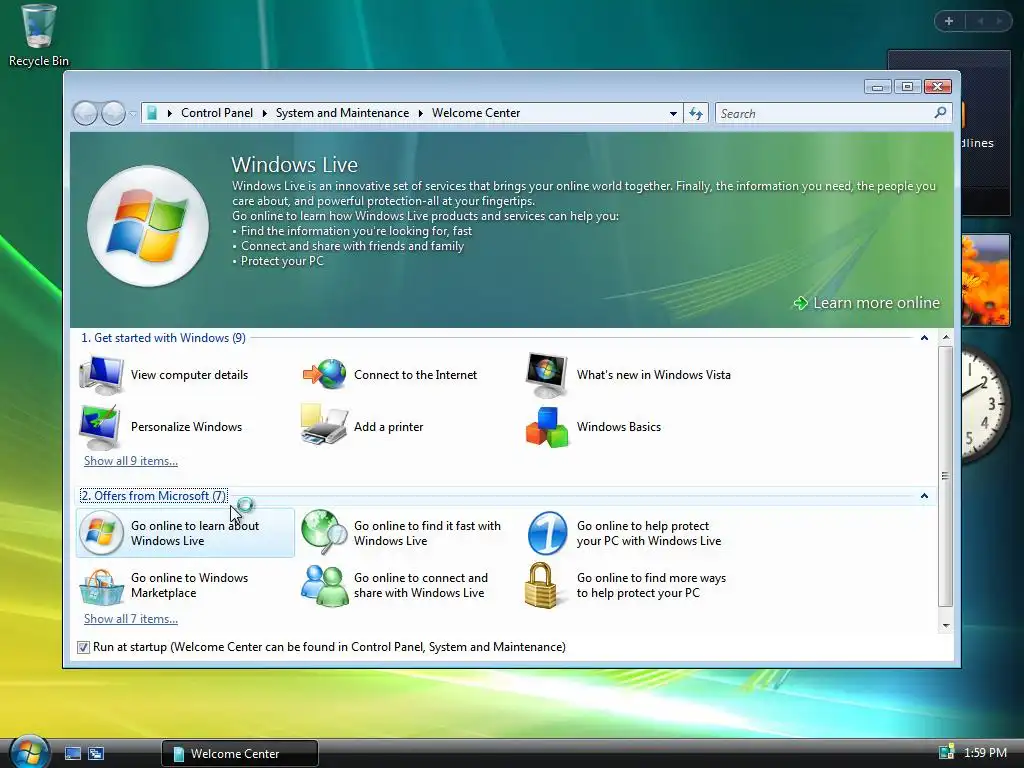Click the Show desktop quick launch icon

(73, 754)
